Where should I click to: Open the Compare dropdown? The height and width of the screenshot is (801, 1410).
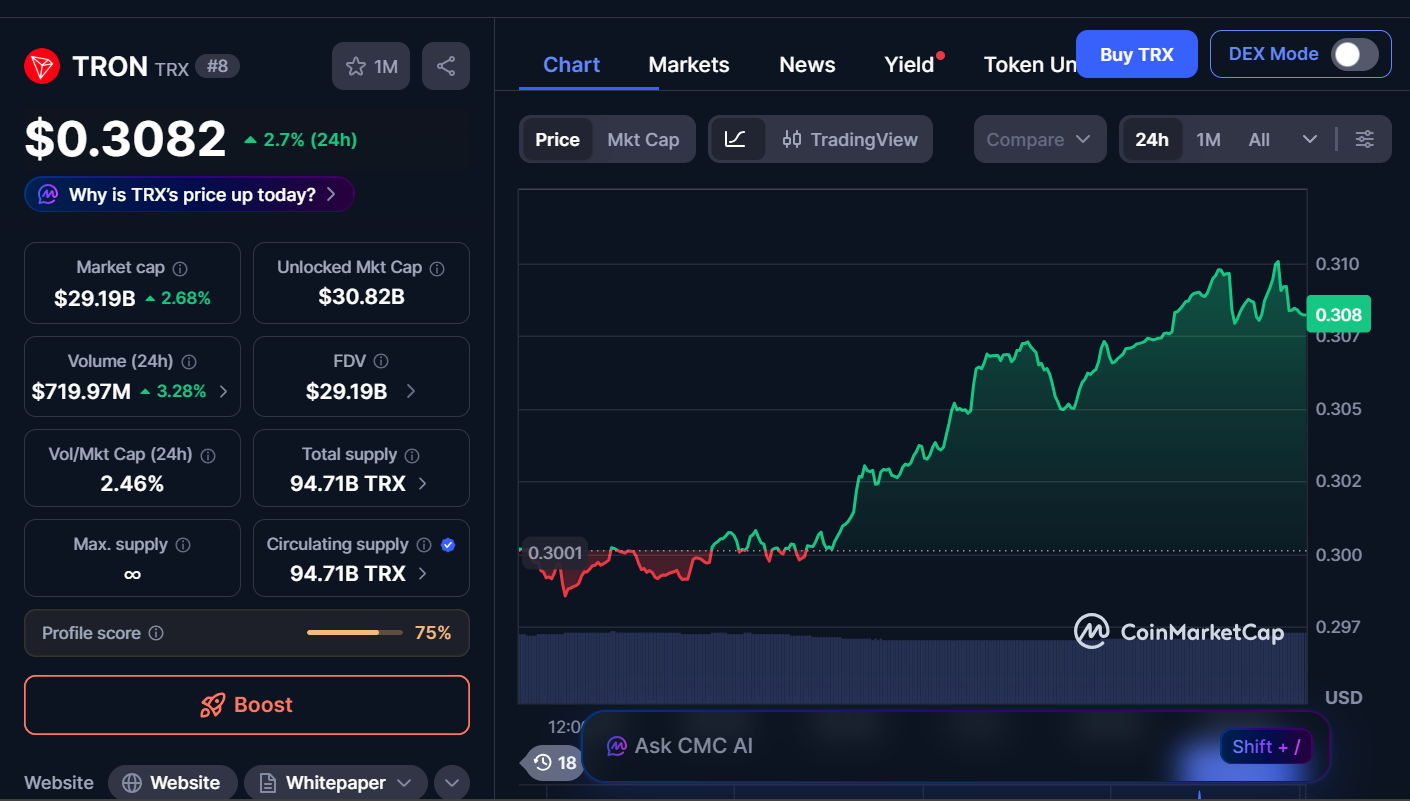click(1039, 139)
